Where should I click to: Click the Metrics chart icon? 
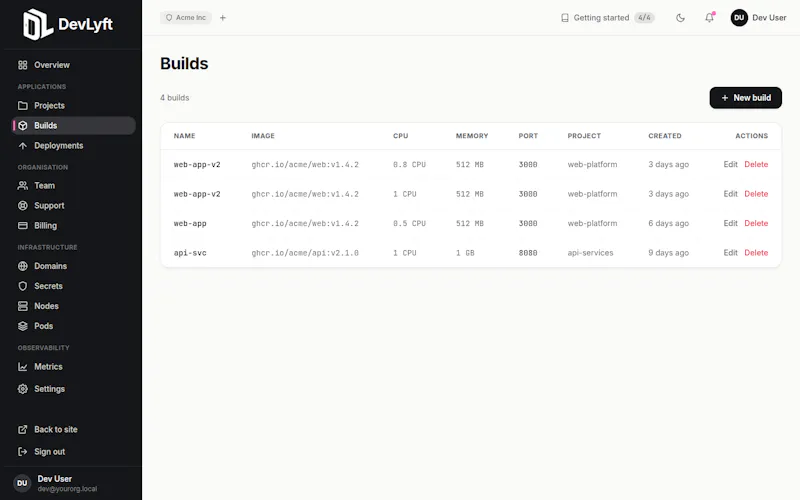(22, 367)
